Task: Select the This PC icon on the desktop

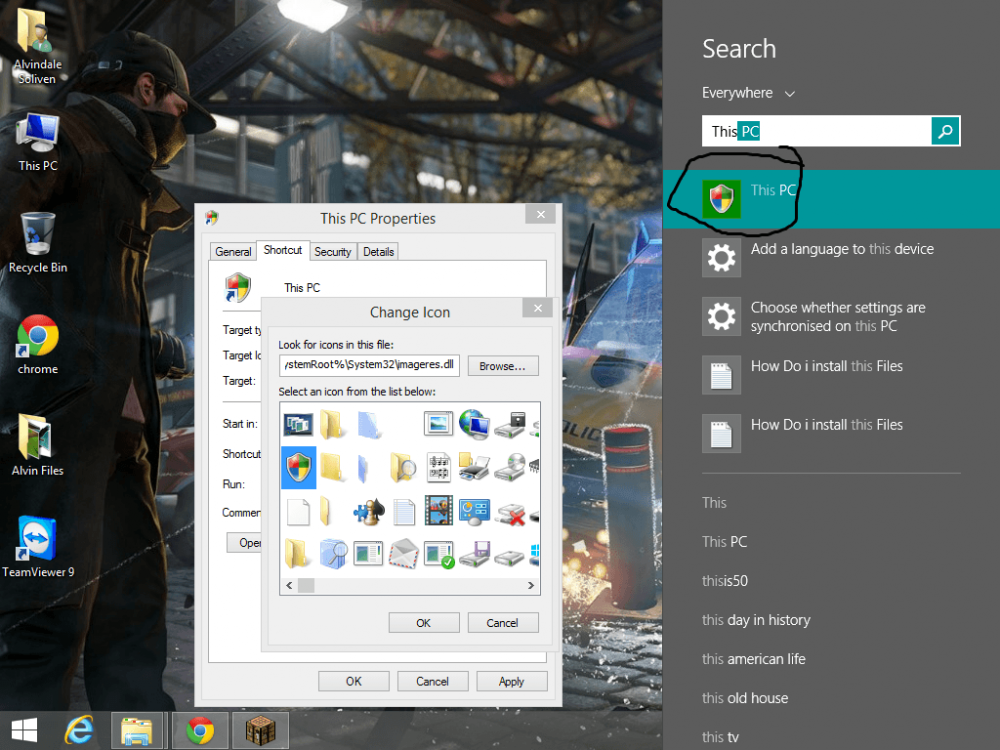Action: (38, 142)
